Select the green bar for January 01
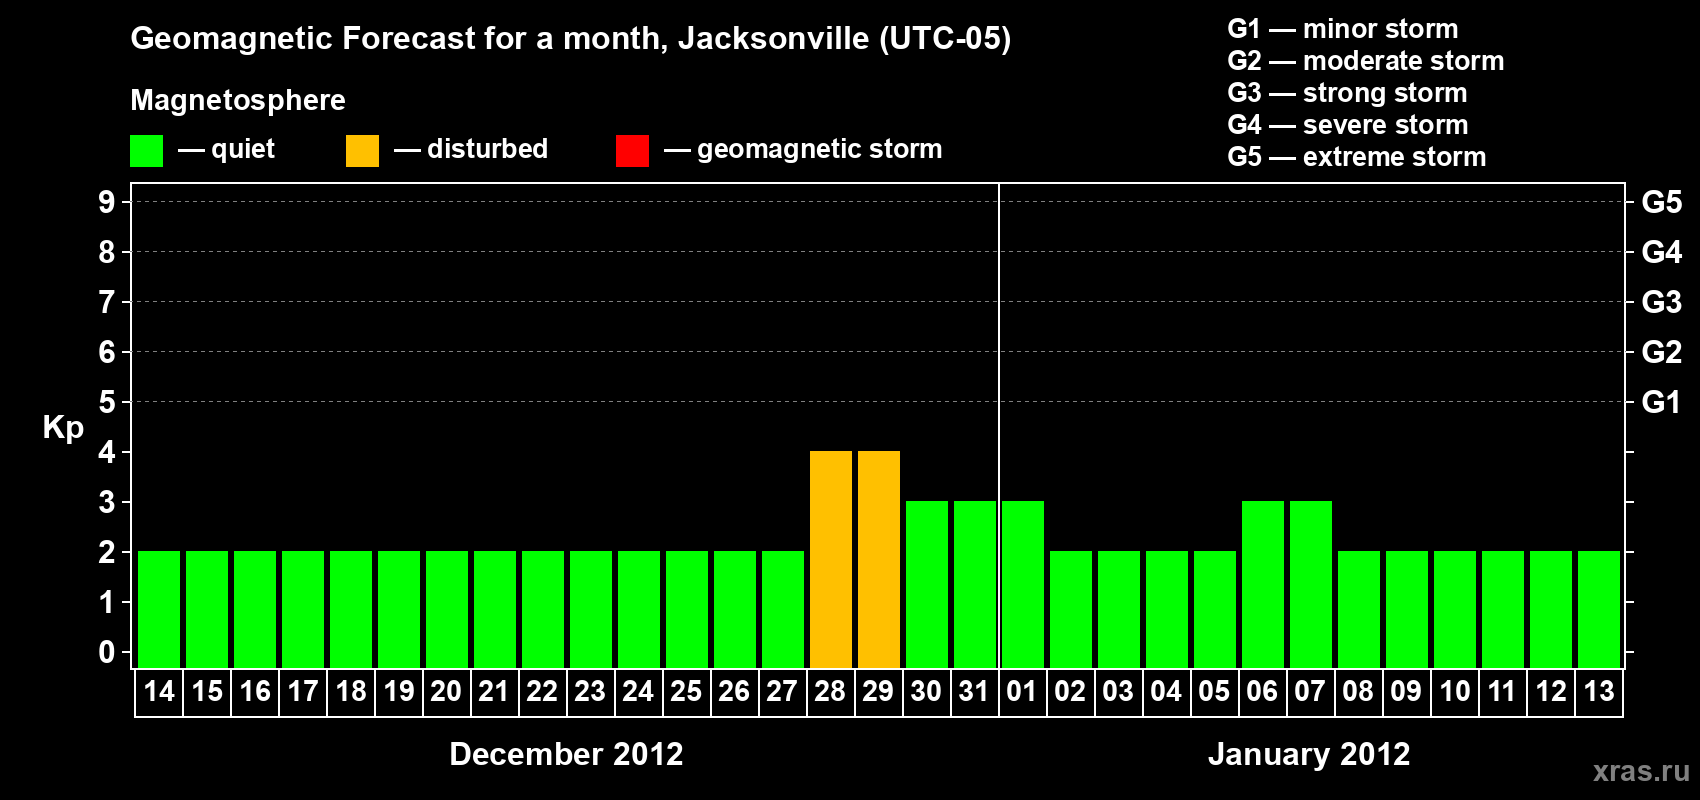This screenshot has width=1700, height=800. point(1023,584)
